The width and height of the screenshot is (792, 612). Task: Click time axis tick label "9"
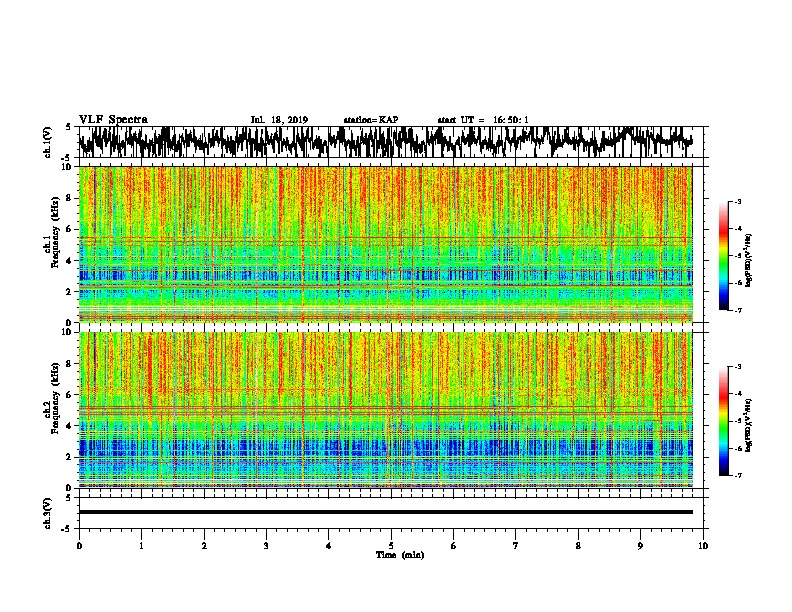tap(640, 546)
